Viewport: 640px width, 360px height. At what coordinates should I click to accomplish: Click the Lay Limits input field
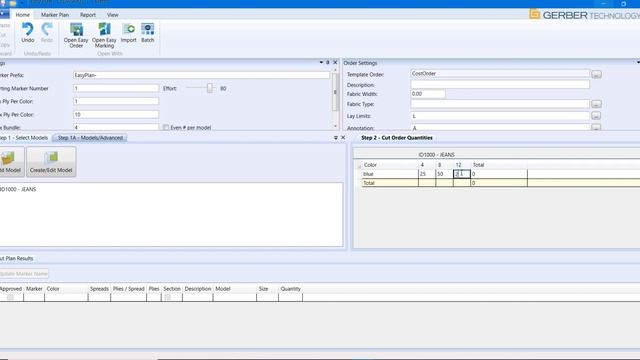tap(500, 116)
